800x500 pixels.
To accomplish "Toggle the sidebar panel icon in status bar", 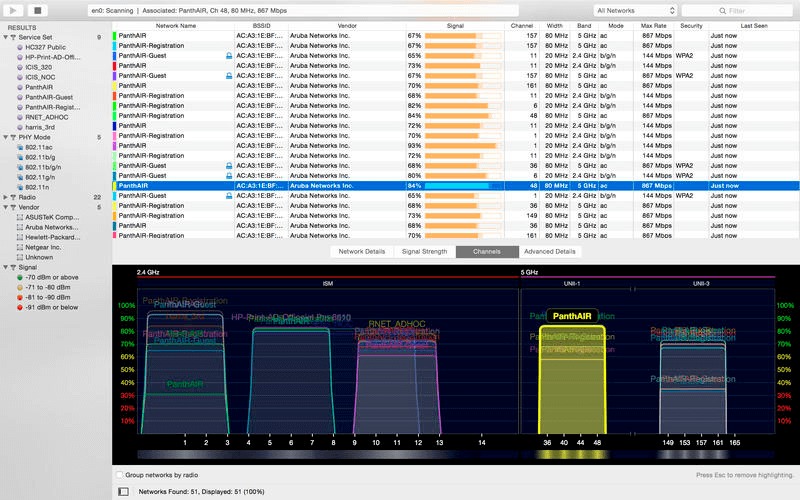I will [x=124, y=491].
